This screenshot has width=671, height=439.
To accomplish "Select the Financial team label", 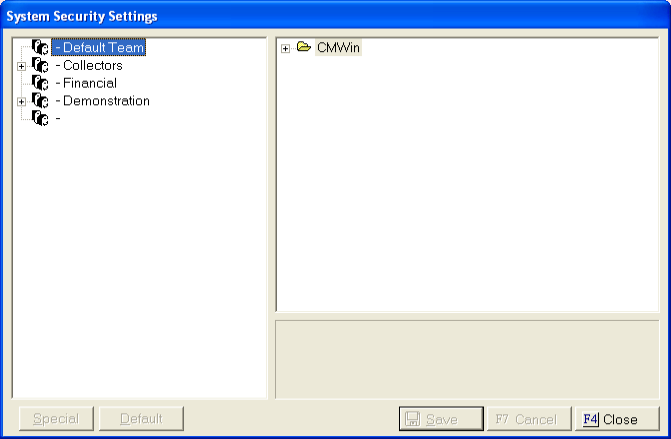I will click(89, 84).
